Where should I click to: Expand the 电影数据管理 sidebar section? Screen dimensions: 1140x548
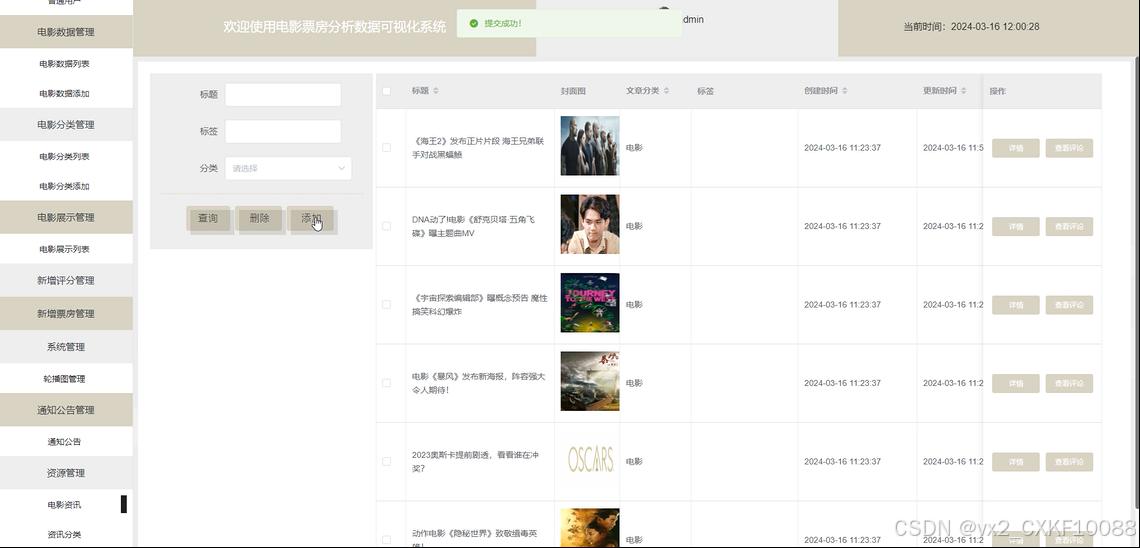[66, 32]
